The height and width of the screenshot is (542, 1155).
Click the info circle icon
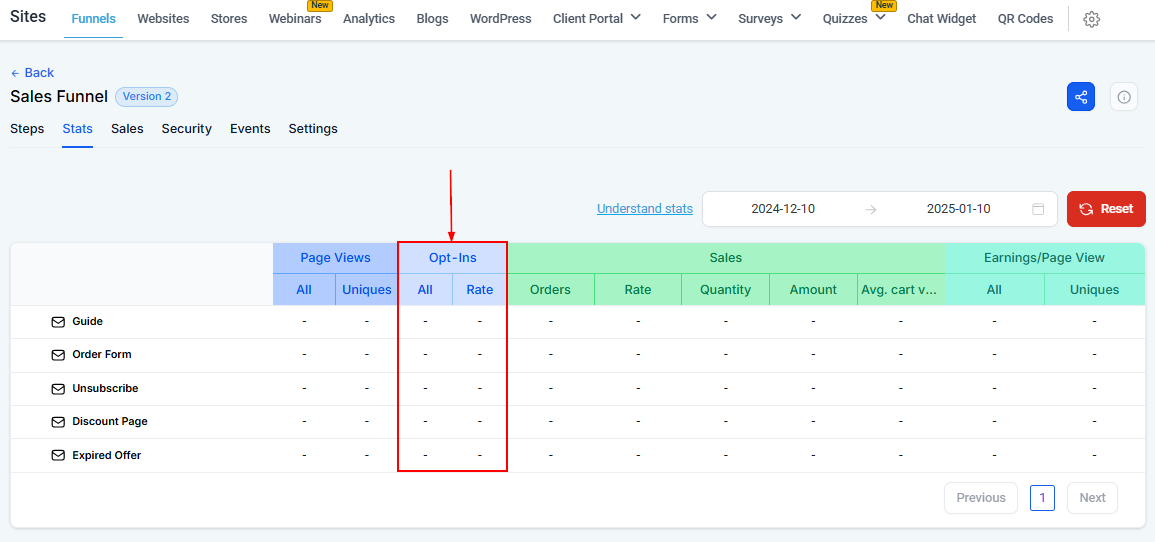1123,96
